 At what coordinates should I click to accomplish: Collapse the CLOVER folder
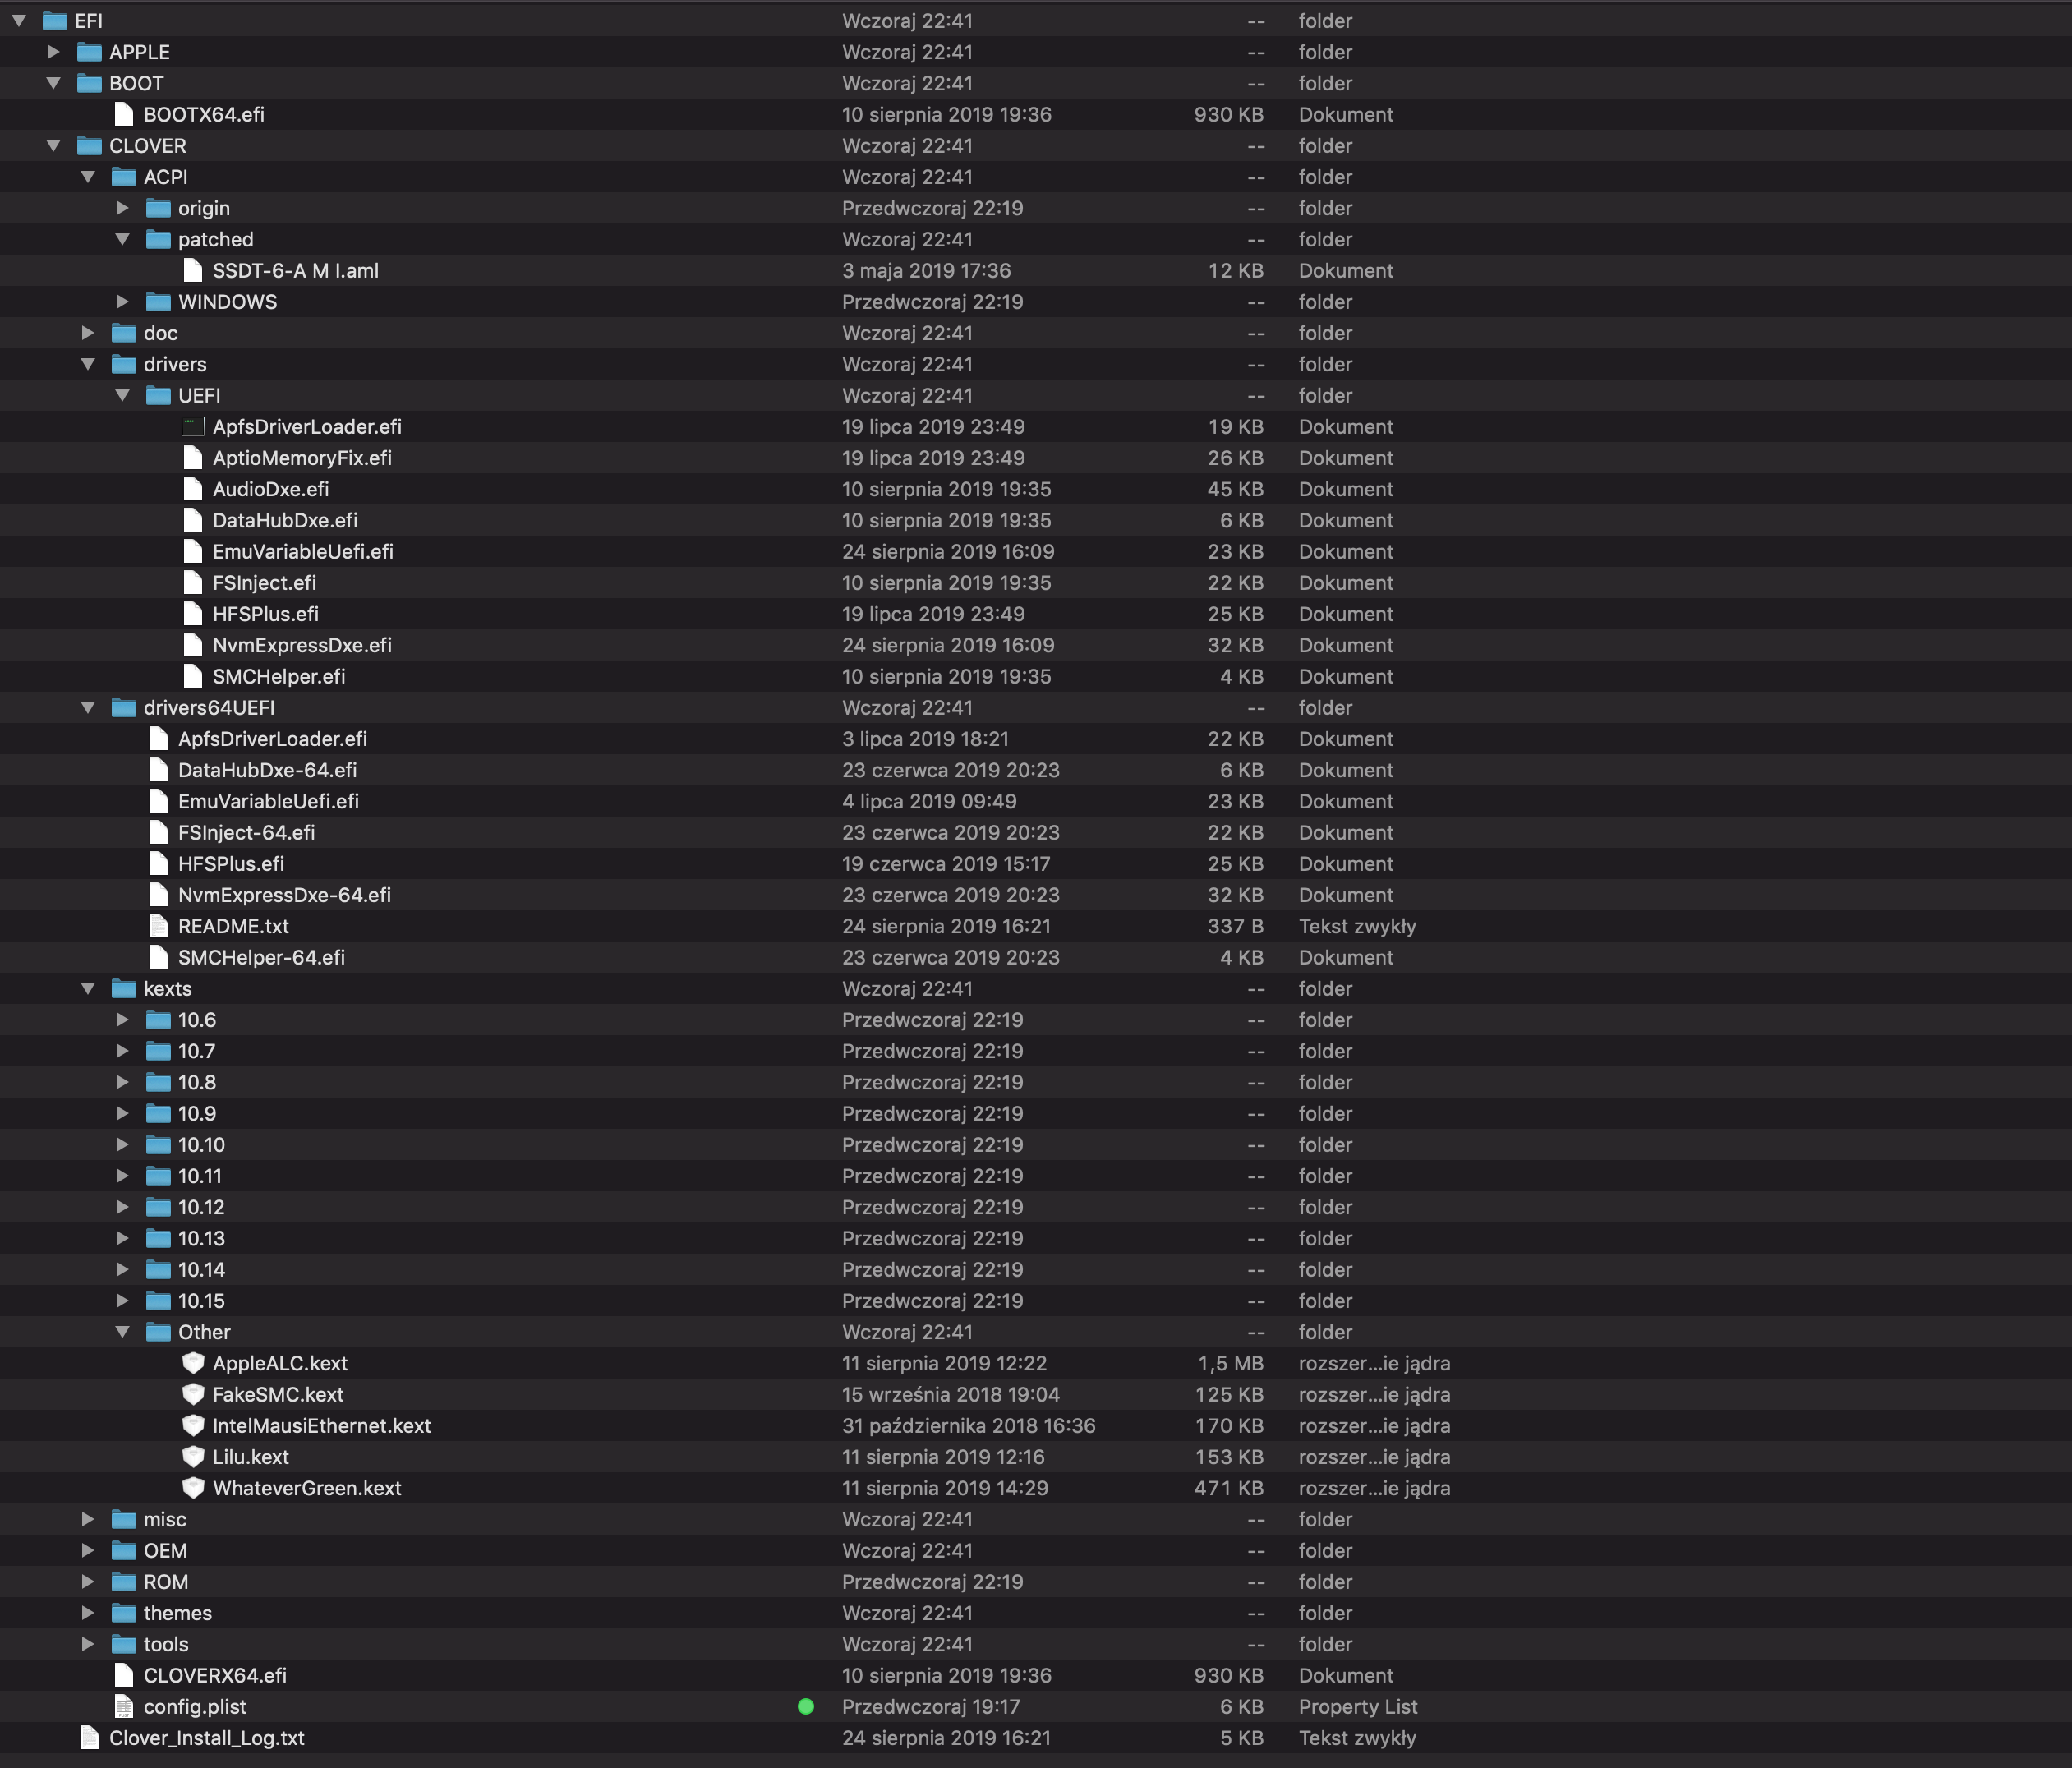point(54,146)
